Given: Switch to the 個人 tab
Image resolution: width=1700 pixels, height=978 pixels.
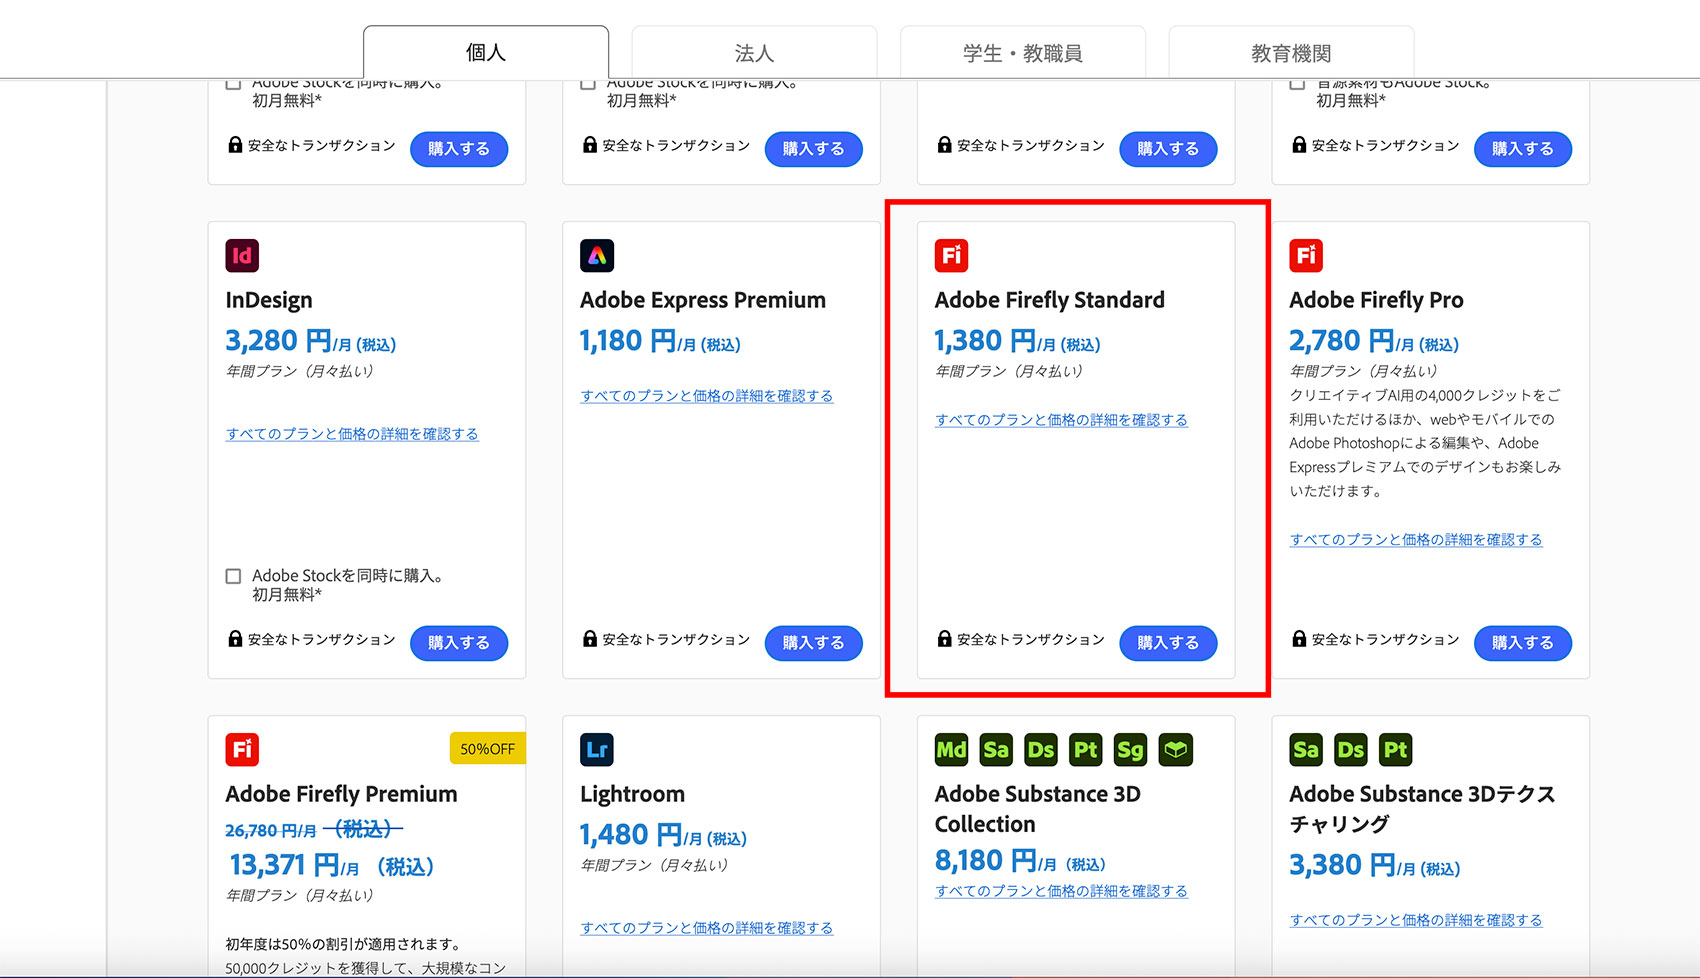Looking at the screenshot, I should [x=486, y=52].
